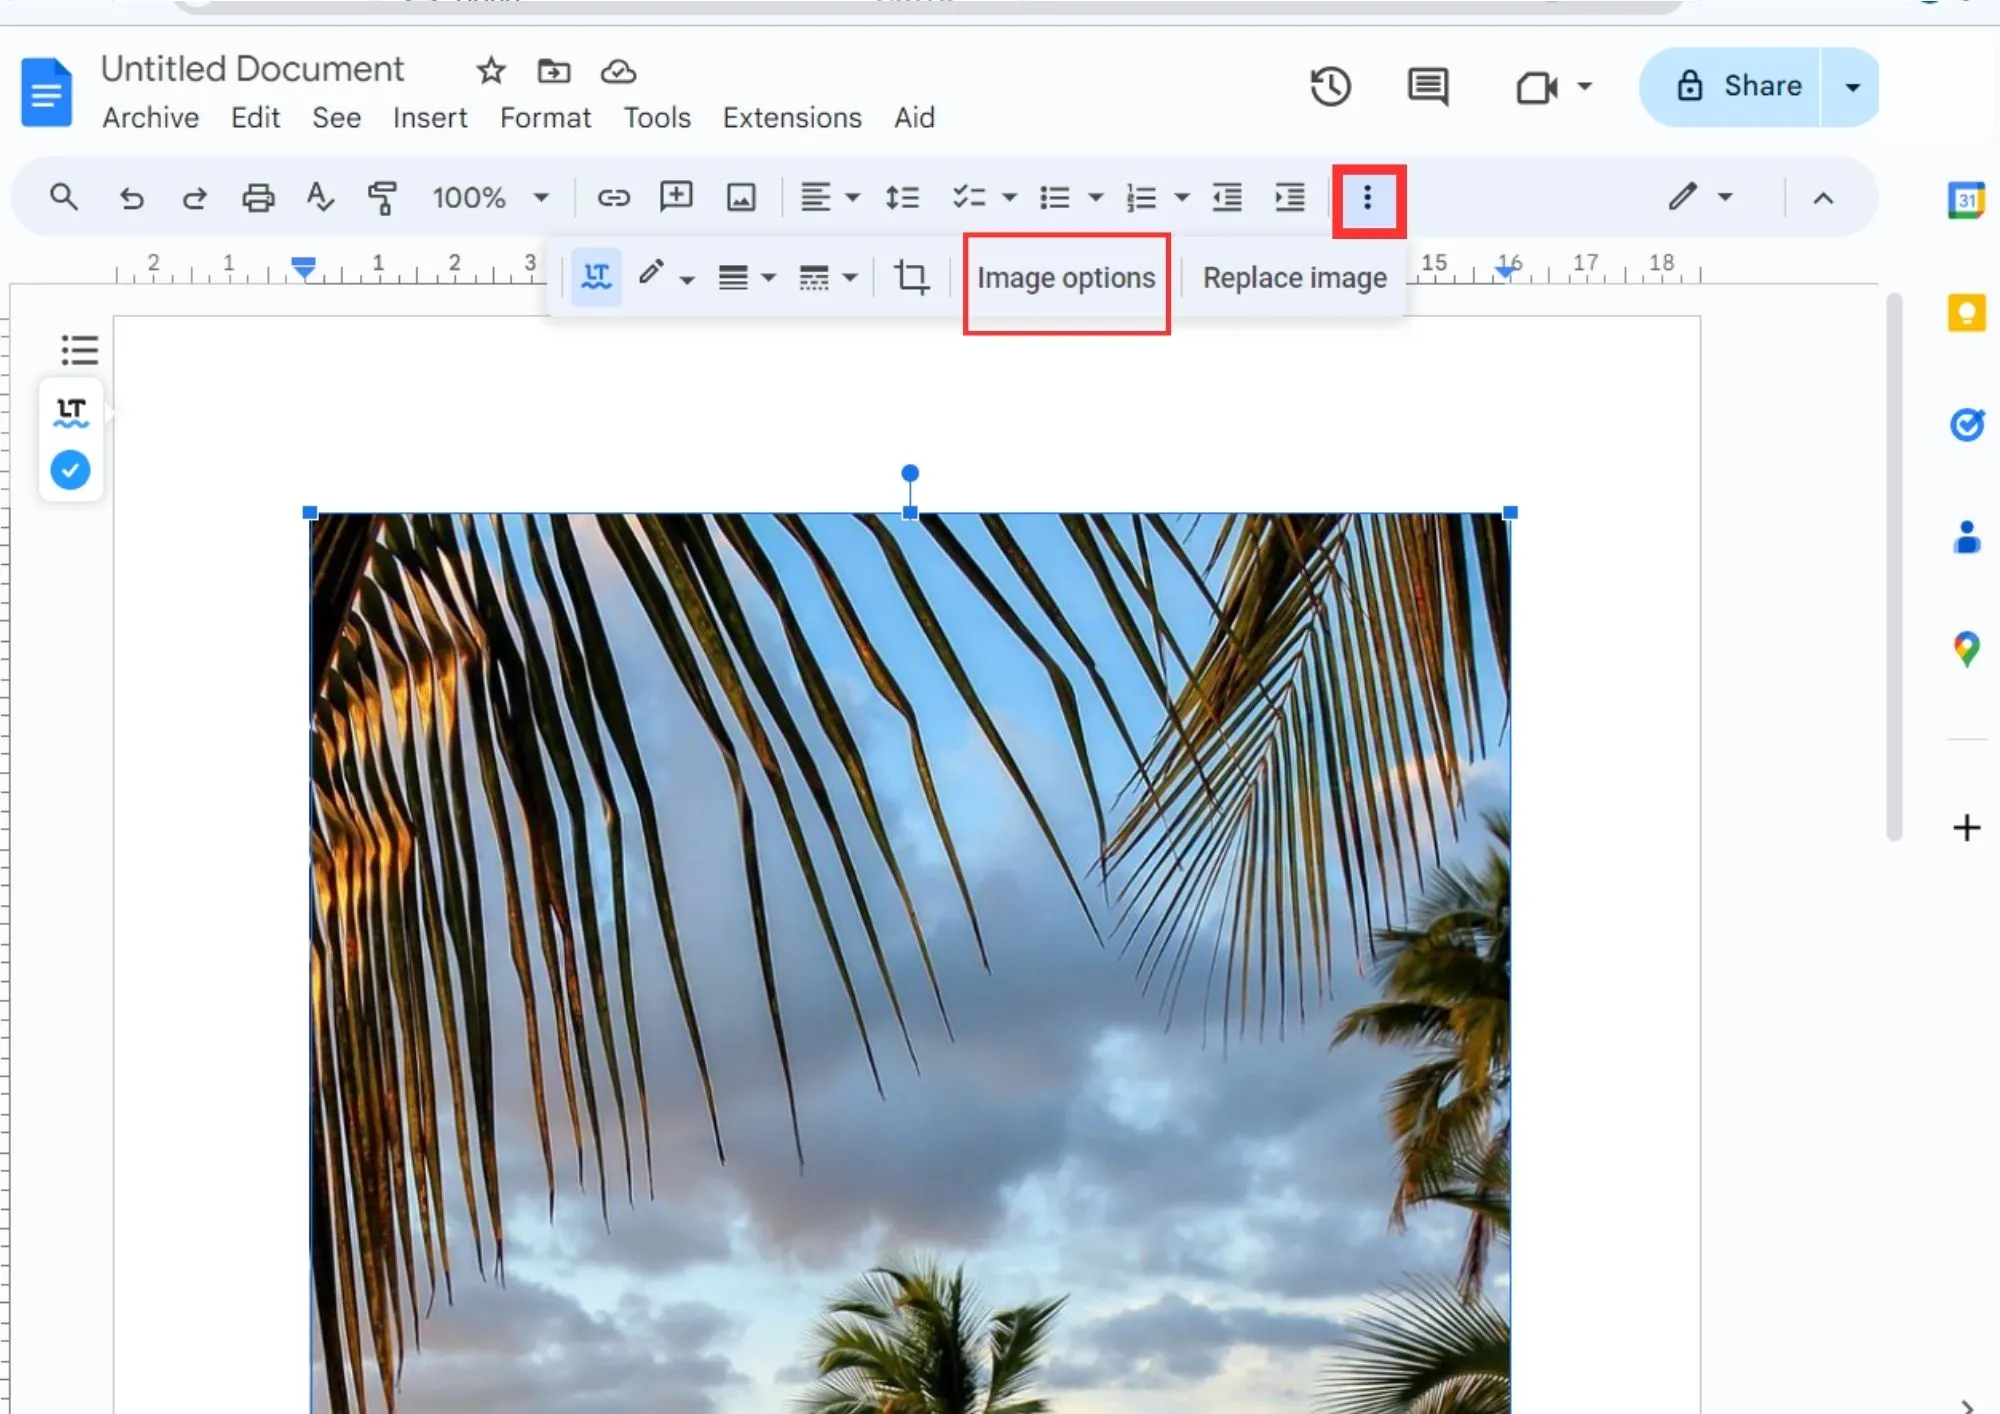This screenshot has width=2000, height=1414.
Task: Open the Image options panel
Action: (1067, 277)
